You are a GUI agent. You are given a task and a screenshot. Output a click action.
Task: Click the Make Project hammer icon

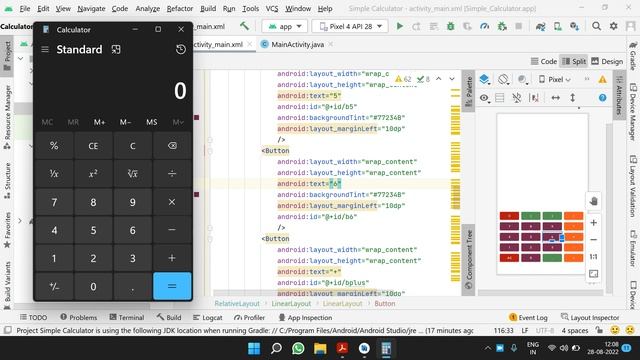244,26
